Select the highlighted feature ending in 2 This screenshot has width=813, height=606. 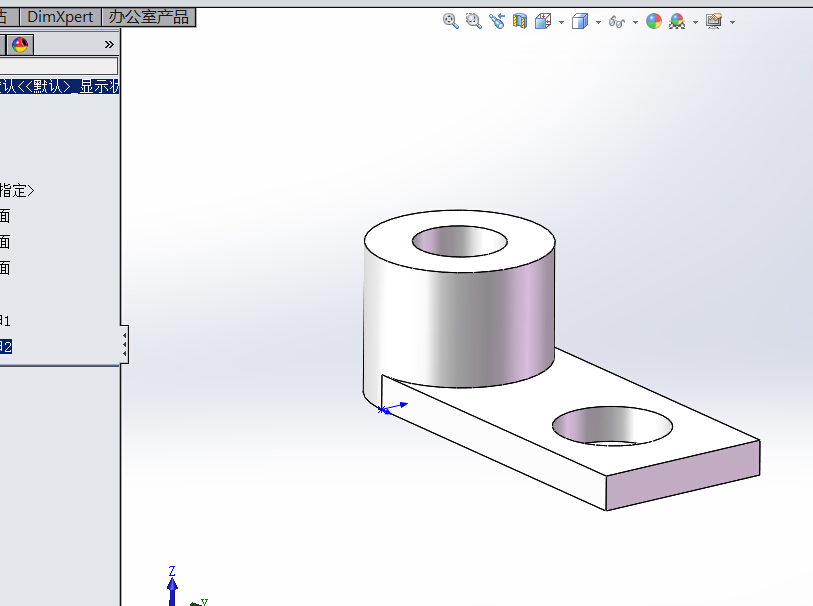pos(6,347)
